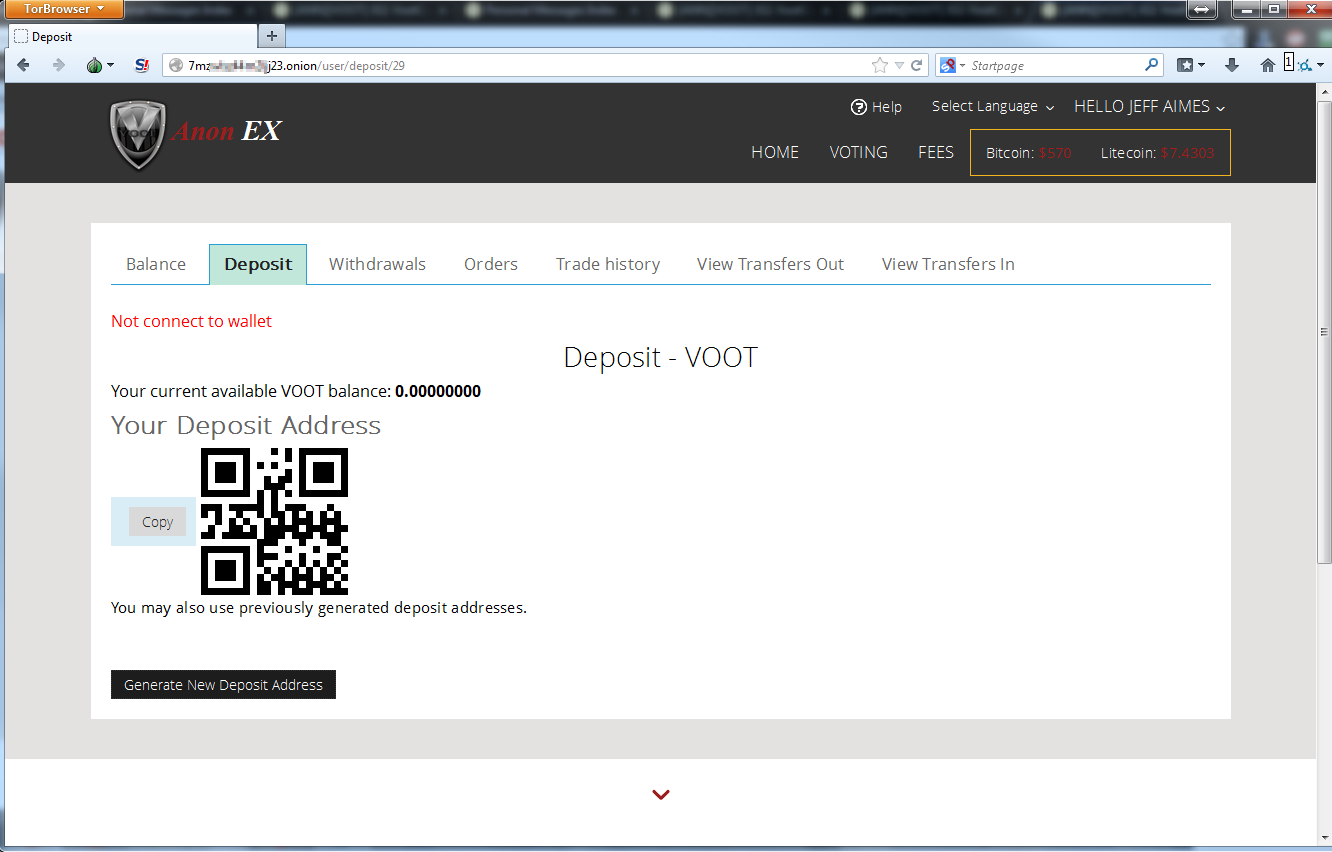Open the search engine selector dropdown
The image size is (1332, 852).
click(962, 65)
